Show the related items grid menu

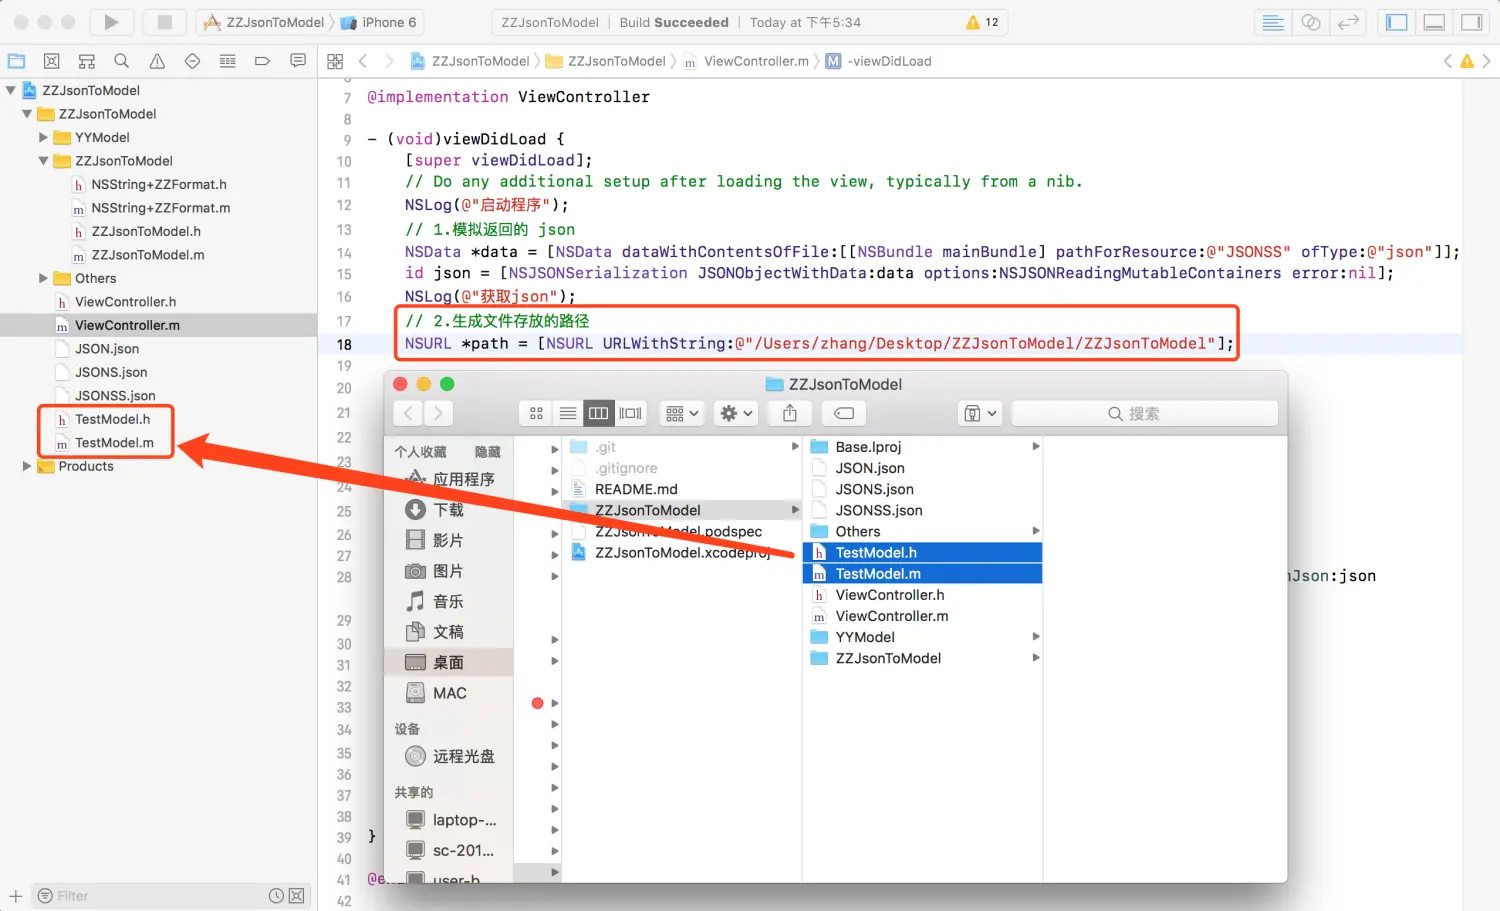click(335, 61)
